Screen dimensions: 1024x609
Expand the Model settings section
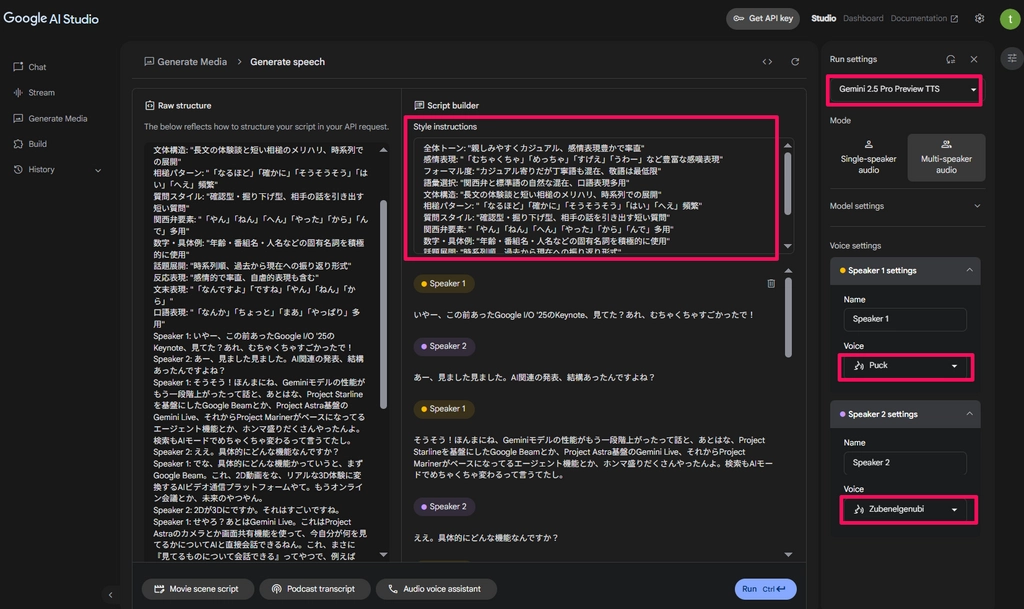coord(904,206)
